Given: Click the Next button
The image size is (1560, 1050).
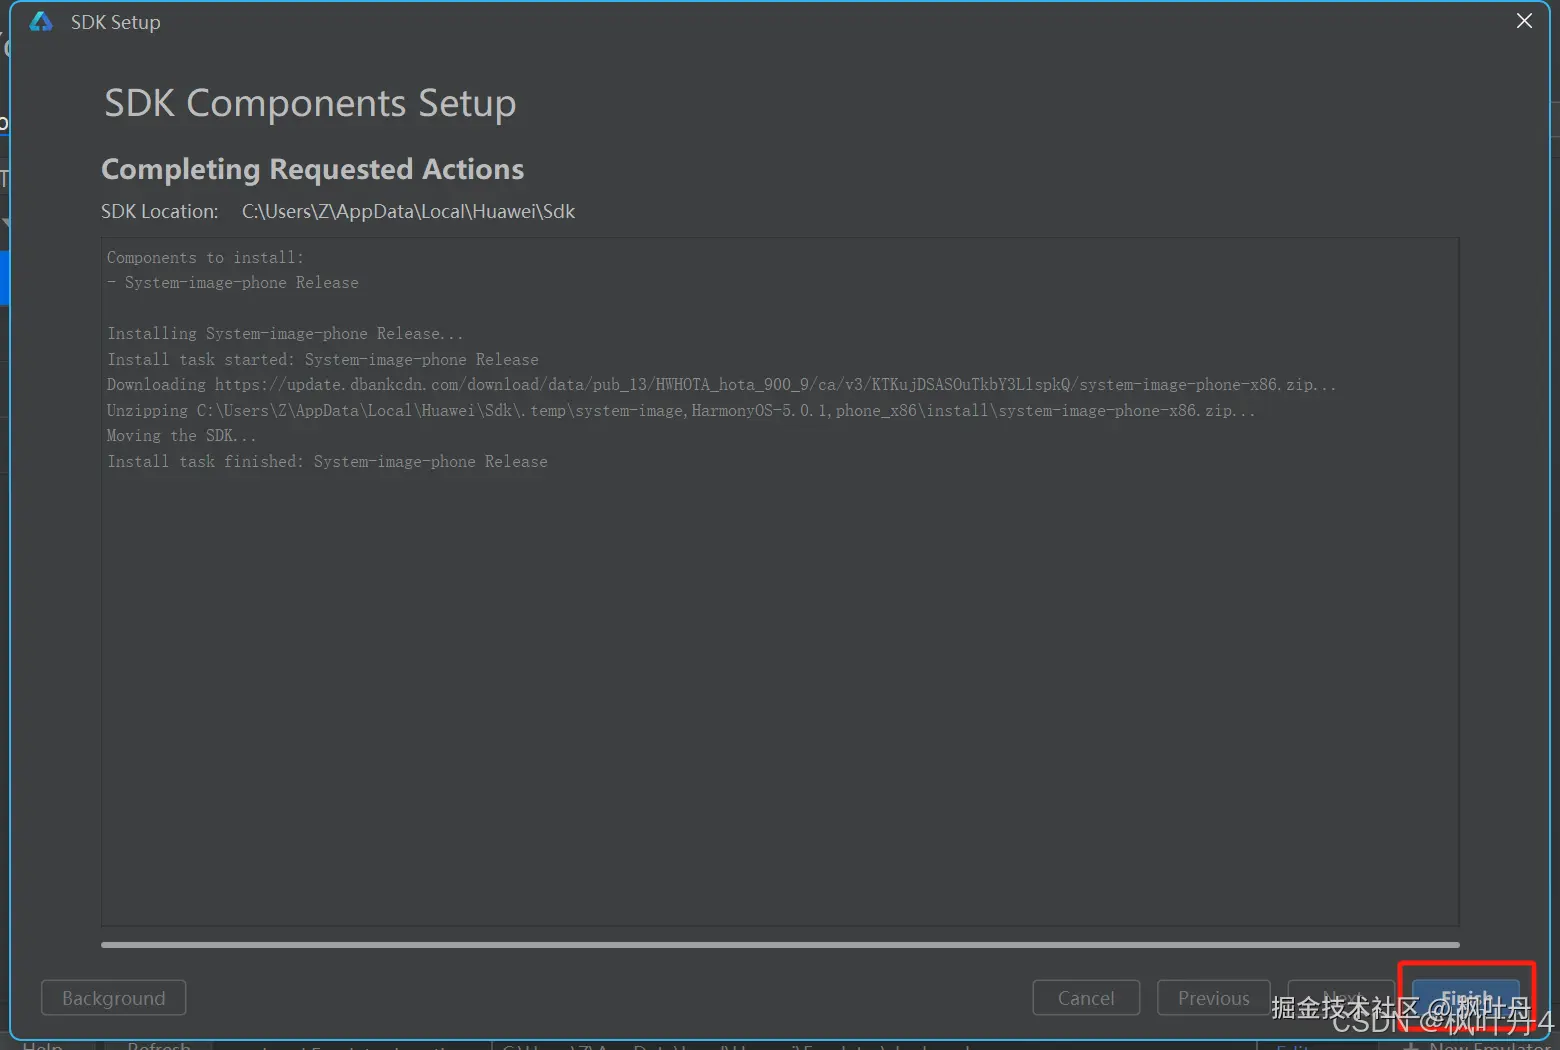Looking at the screenshot, I should pyautogui.click(x=1340, y=998).
